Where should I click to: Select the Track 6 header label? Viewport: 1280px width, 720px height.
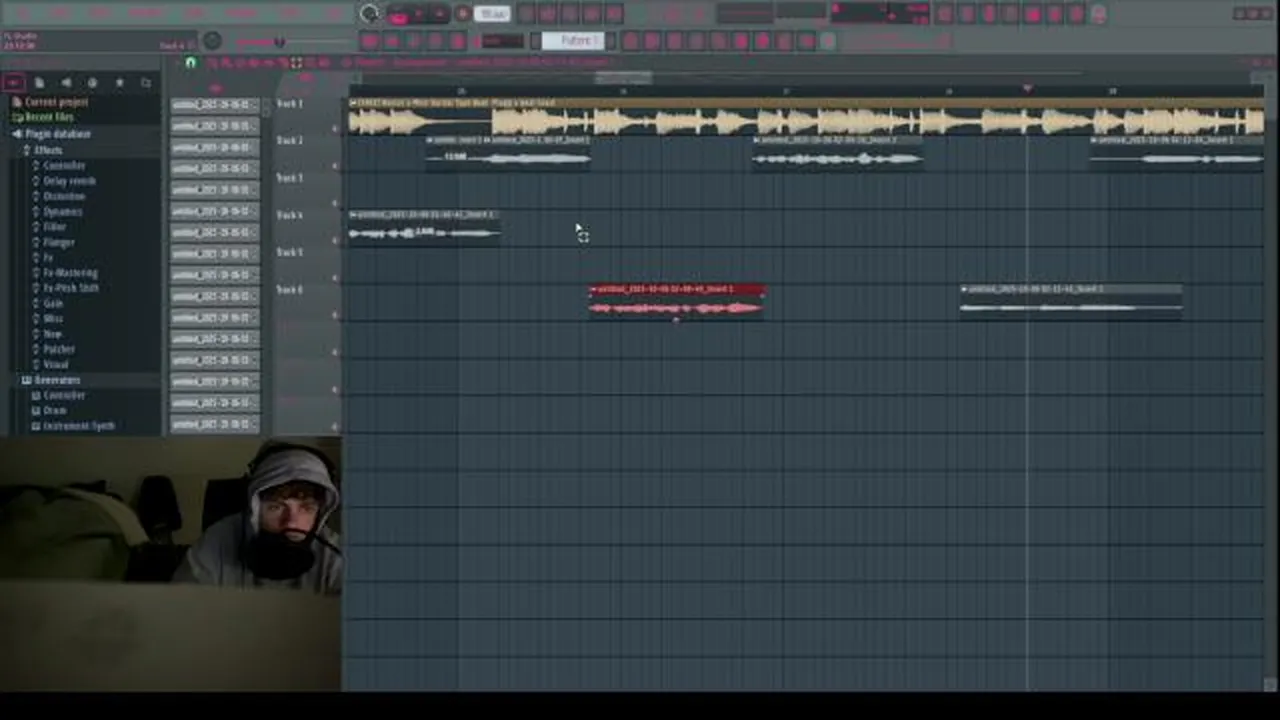tap(289, 290)
